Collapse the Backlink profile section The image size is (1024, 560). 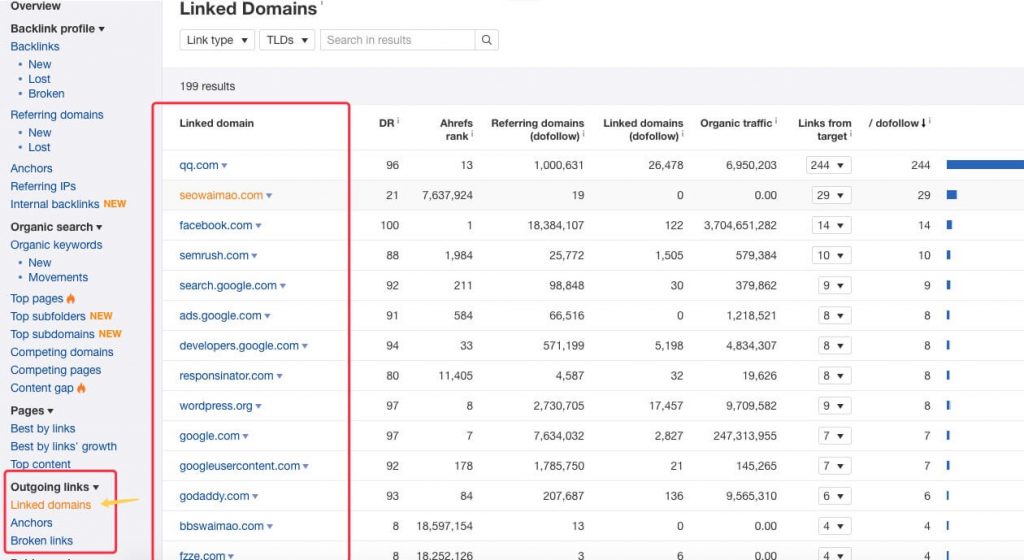click(x=57, y=29)
